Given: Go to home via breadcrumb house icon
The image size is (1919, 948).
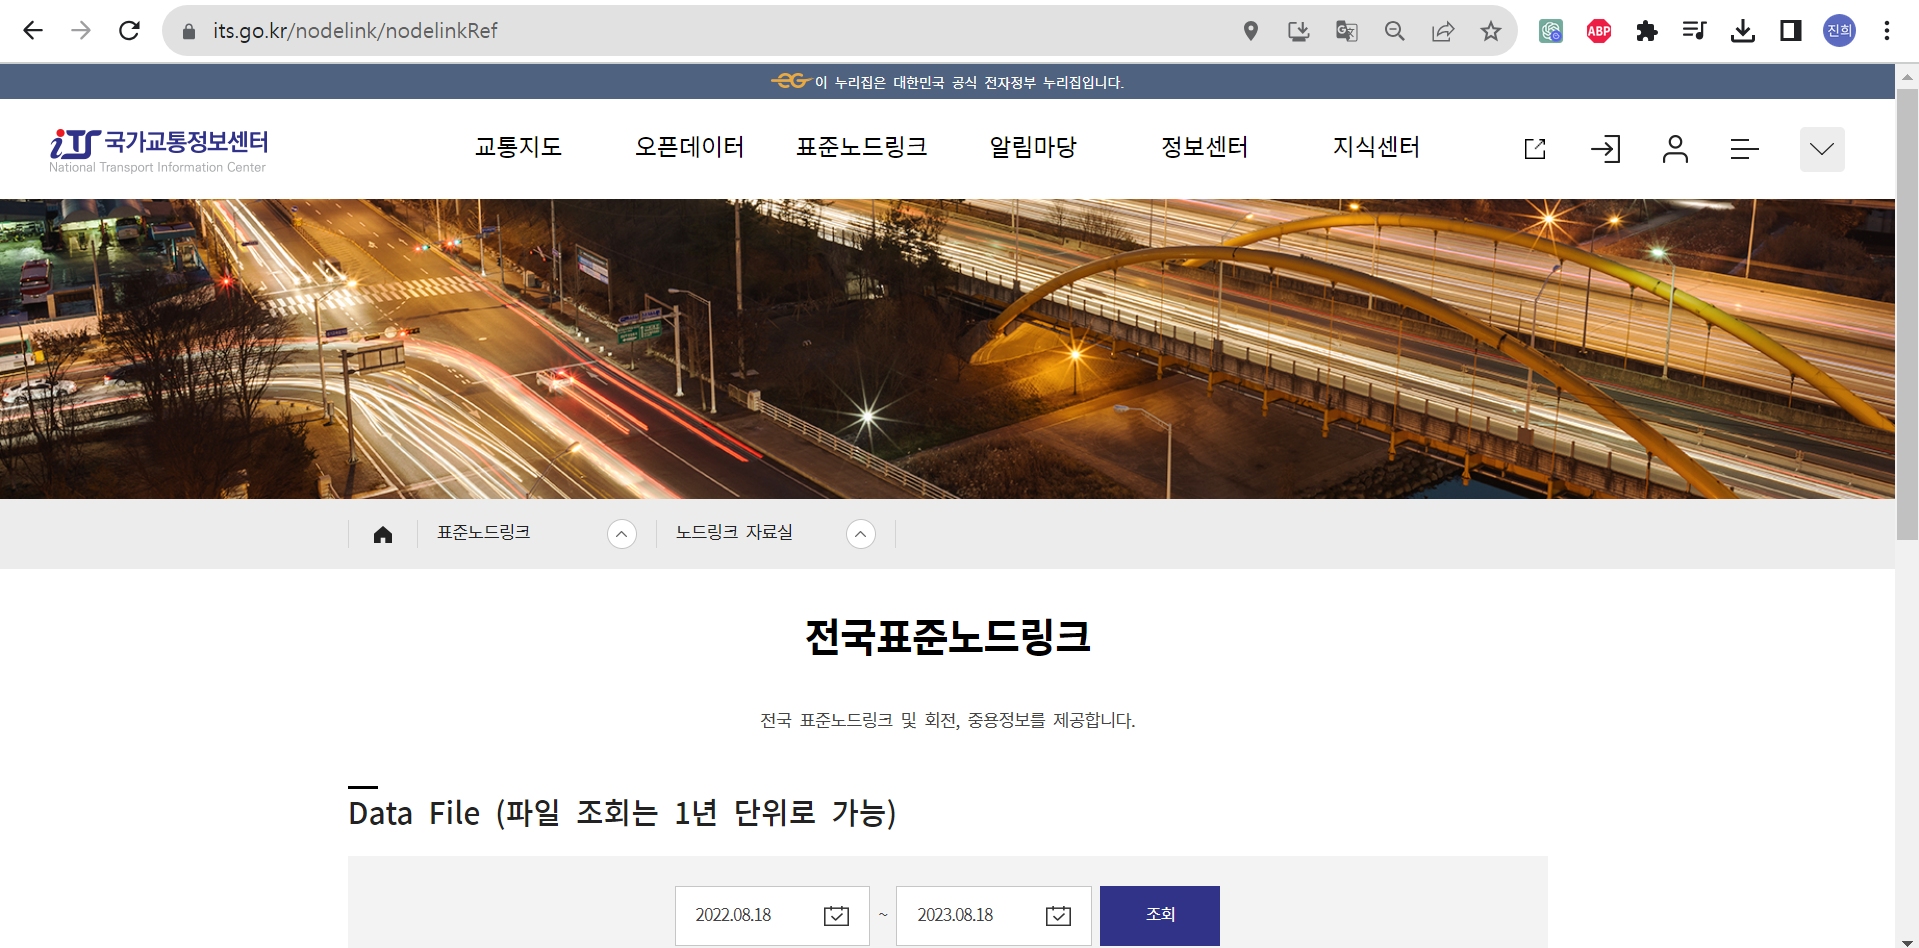Looking at the screenshot, I should pos(383,534).
